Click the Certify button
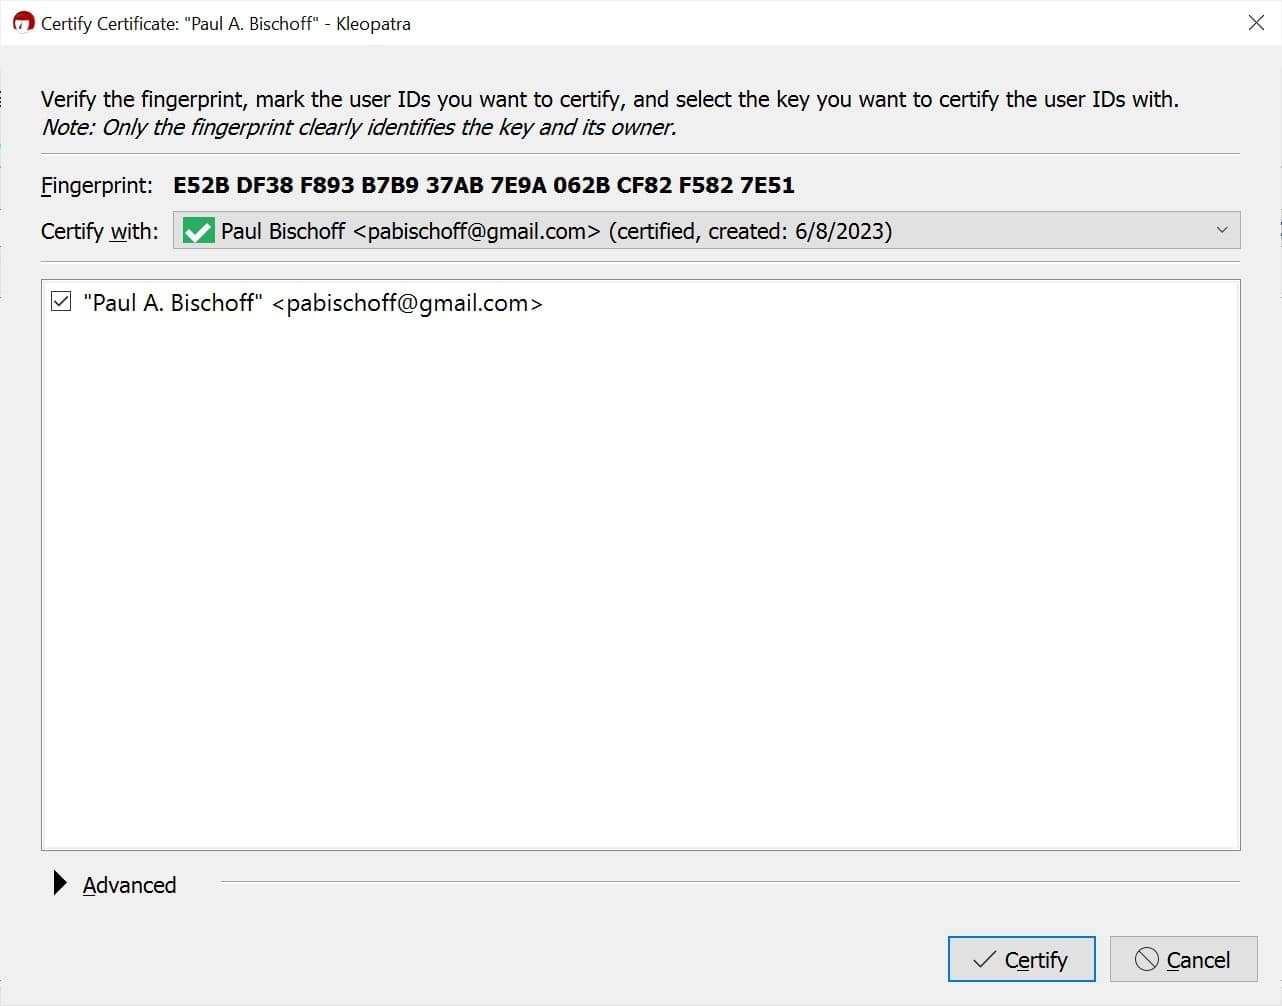This screenshot has width=1282, height=1006. (x=1021, y=959)
